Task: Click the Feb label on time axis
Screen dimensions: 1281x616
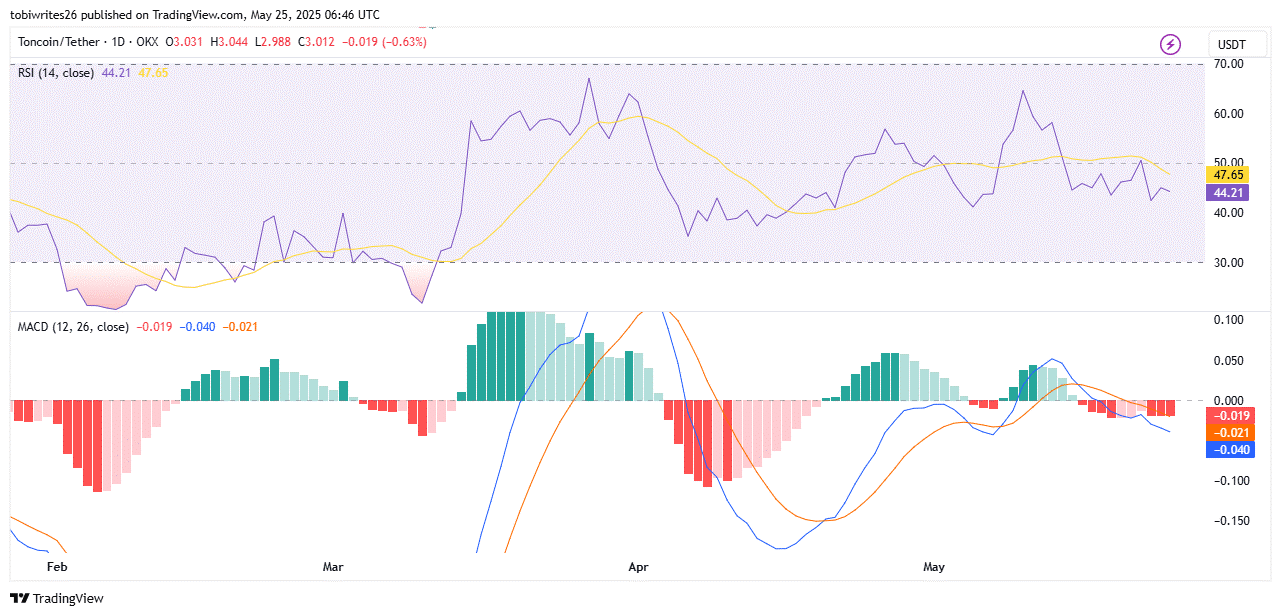Action: point(57,567)
